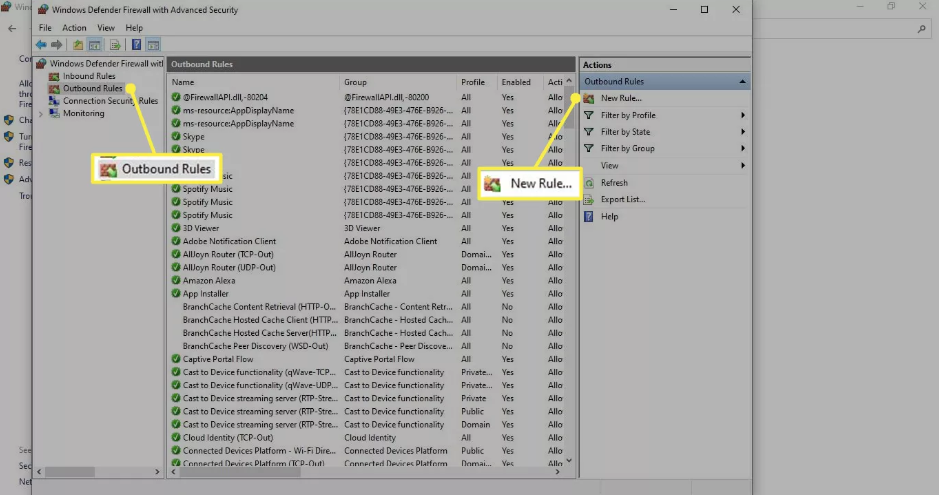The width and height of the screenshot is (939, 495).
Task: Click the green check icon beside 3D Viewer
Action: (x=175, y=228)
